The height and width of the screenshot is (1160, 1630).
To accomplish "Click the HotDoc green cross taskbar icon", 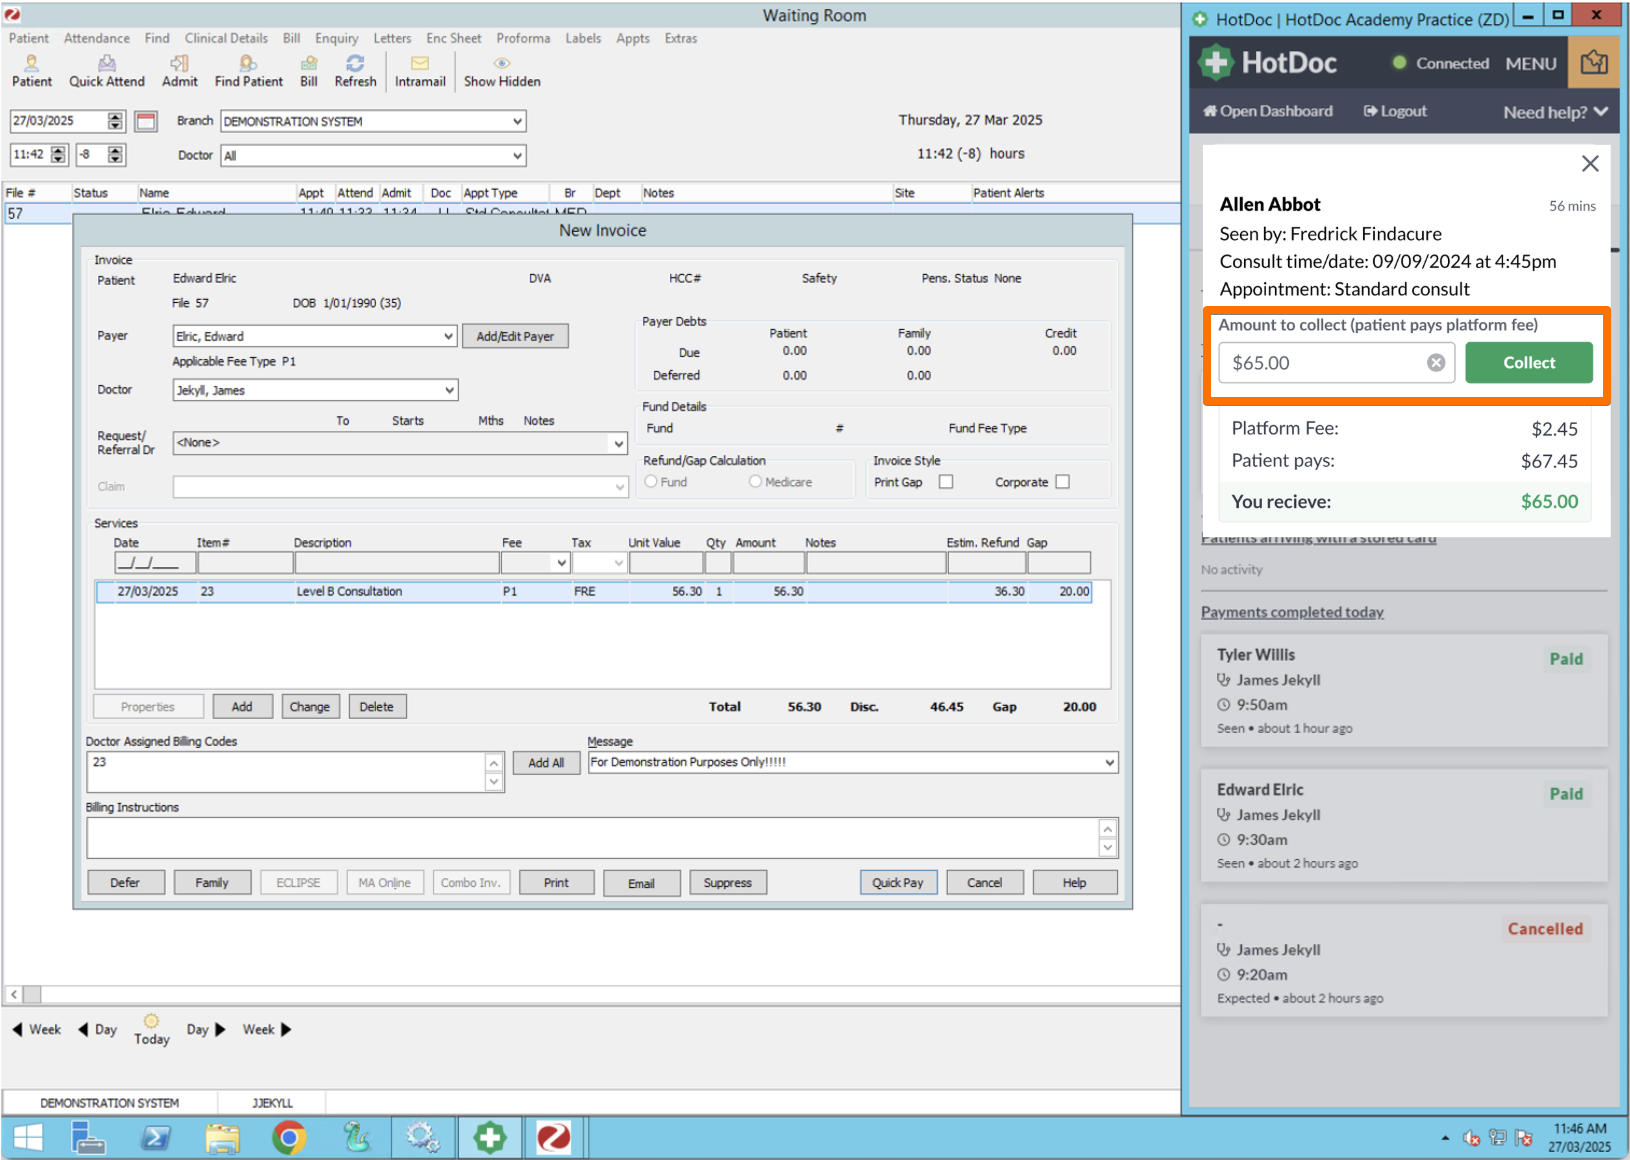I will coord(490,1138).
